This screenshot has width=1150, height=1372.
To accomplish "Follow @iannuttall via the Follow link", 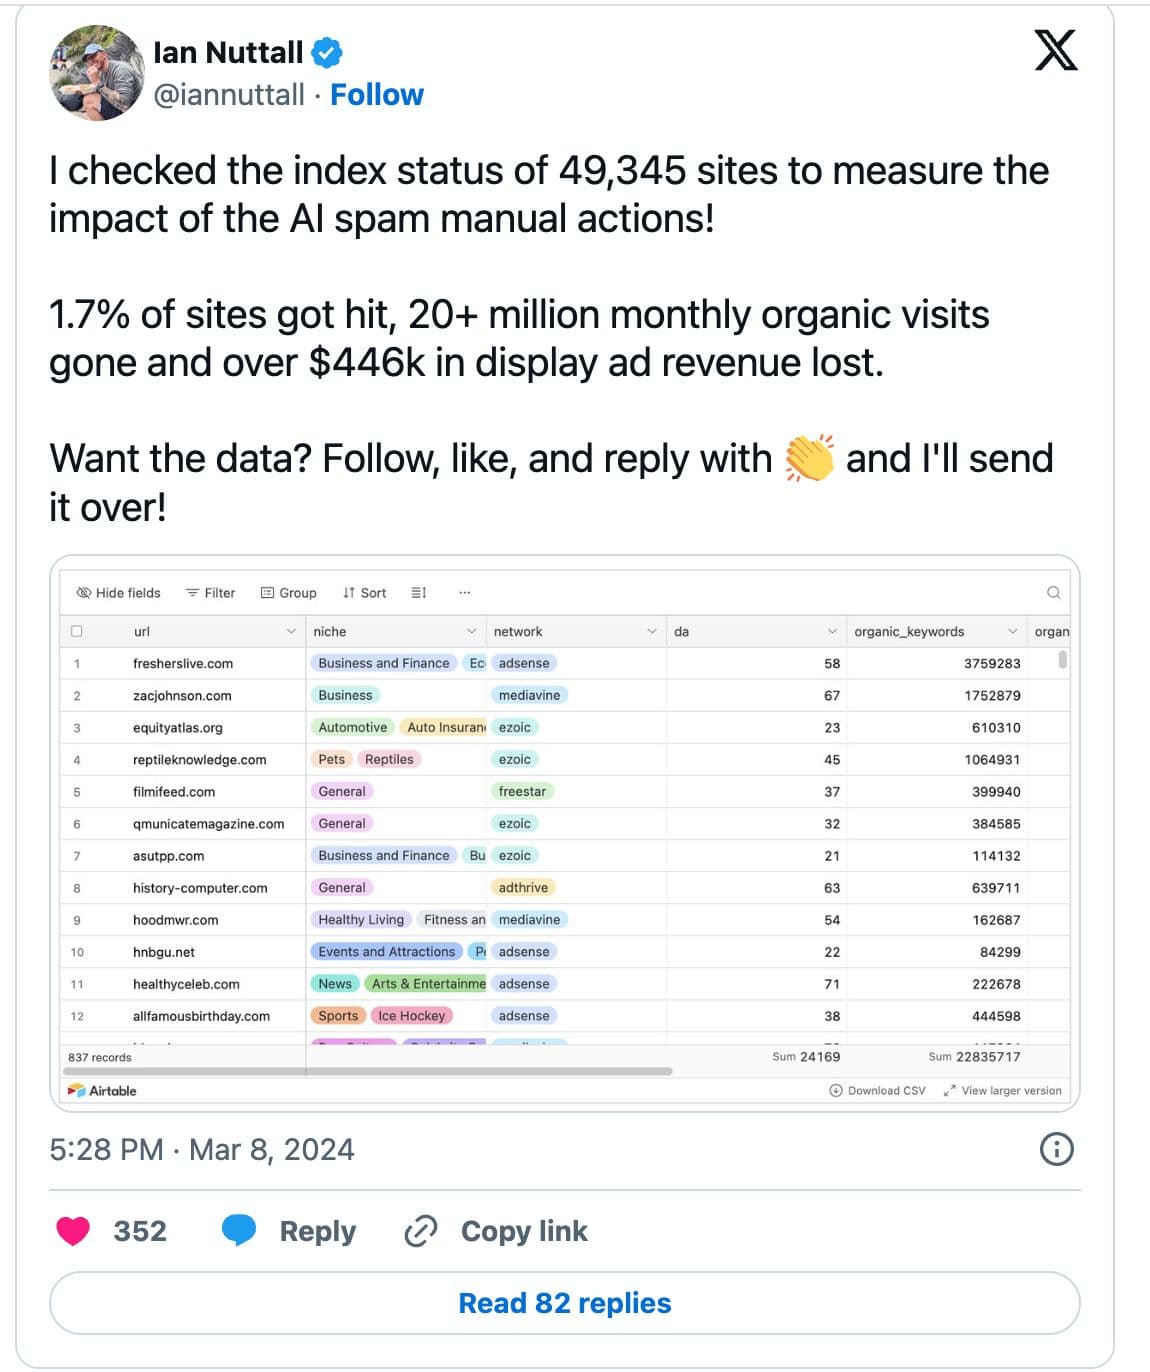I will tap(377, 94).
